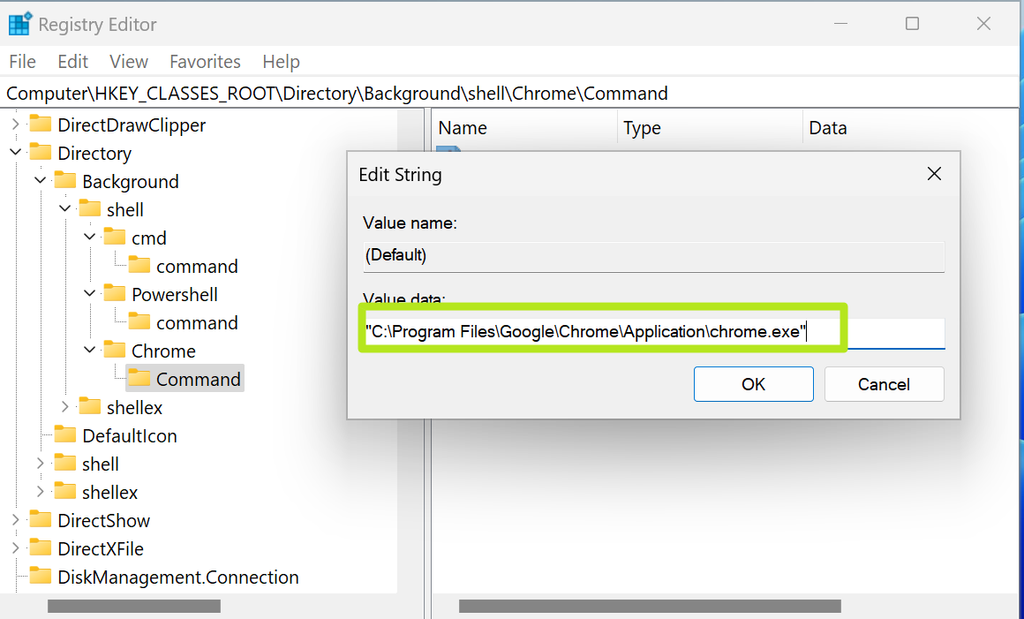The height and width of the screenshot is (619, 1024).
Task: Expand the DirectDrawClipper tree node
Action: point(14,124)
